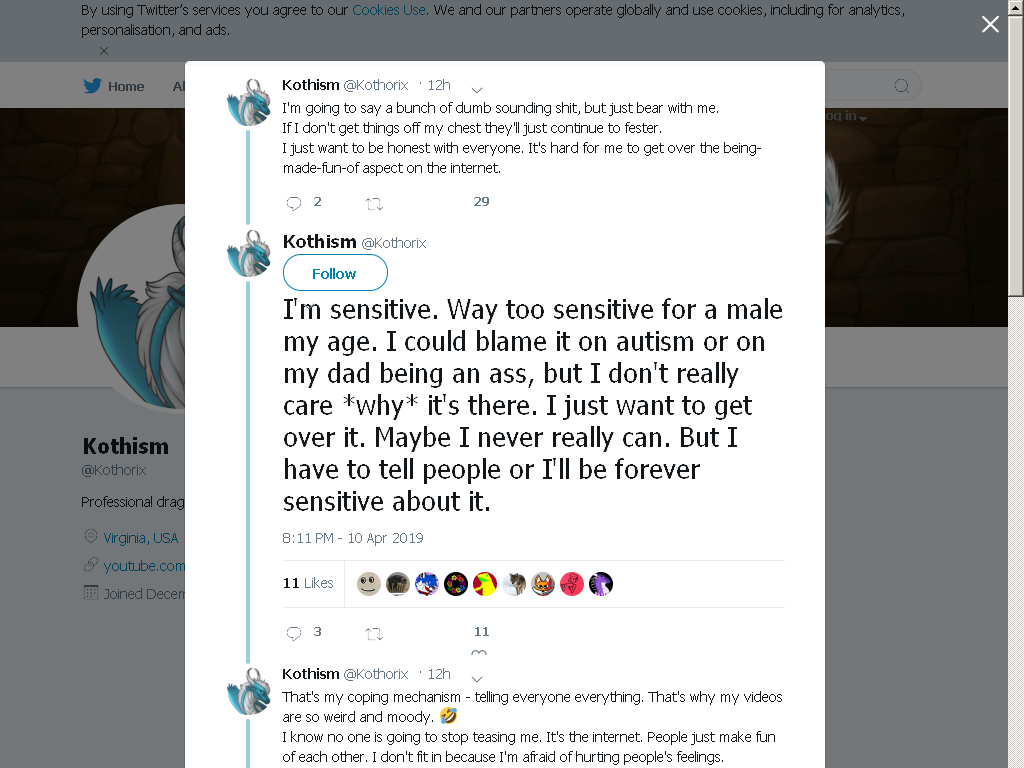Click the retweet icon under main tweet
The image size is (1024, 768).
point(374,633)
